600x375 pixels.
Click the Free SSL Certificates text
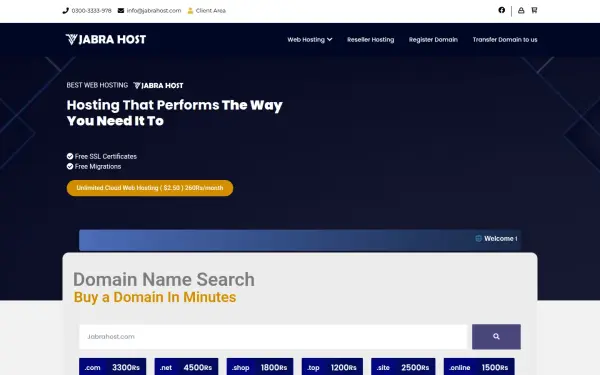click(106, 156)
